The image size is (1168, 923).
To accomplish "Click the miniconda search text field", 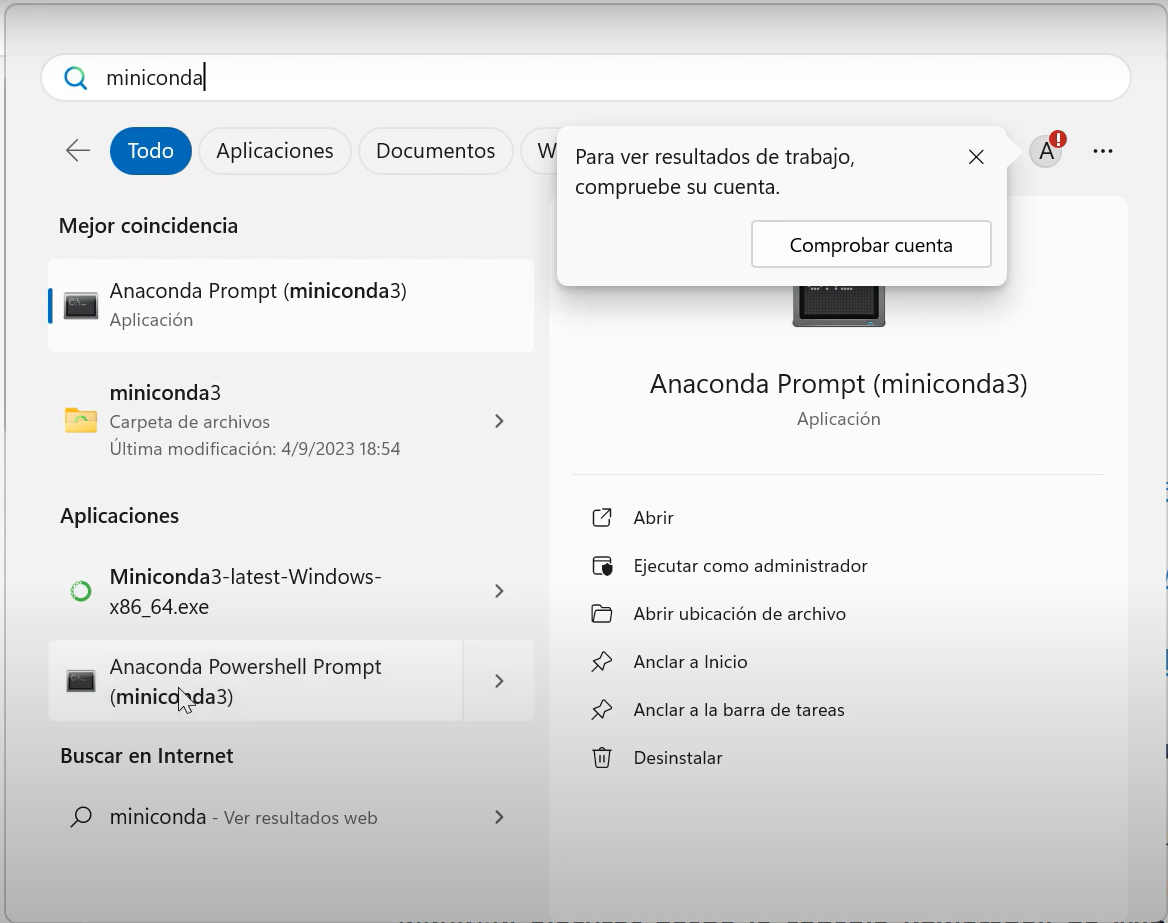I will (585, 77).
